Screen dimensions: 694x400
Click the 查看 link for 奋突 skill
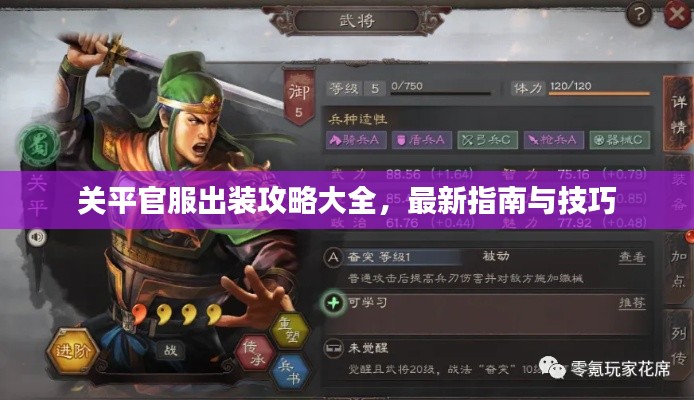click(632, 257)
